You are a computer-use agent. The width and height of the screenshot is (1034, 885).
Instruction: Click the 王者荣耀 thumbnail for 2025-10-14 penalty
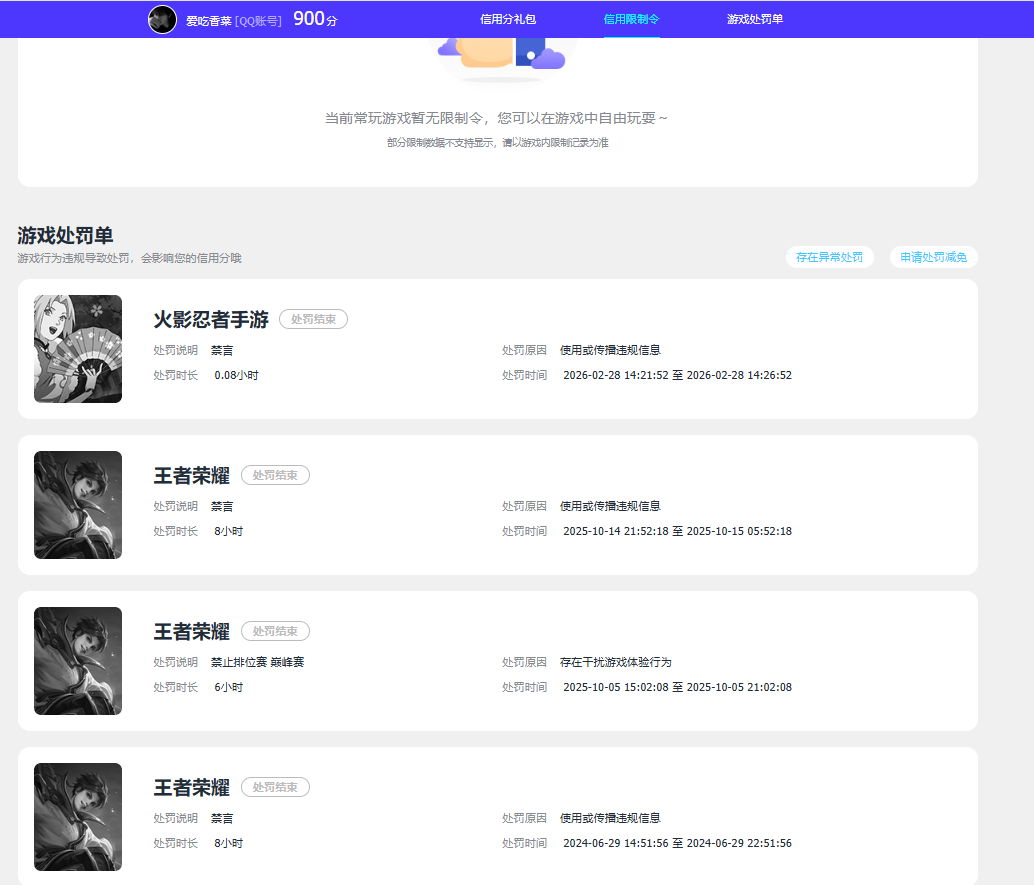click(x=78, y=505)
